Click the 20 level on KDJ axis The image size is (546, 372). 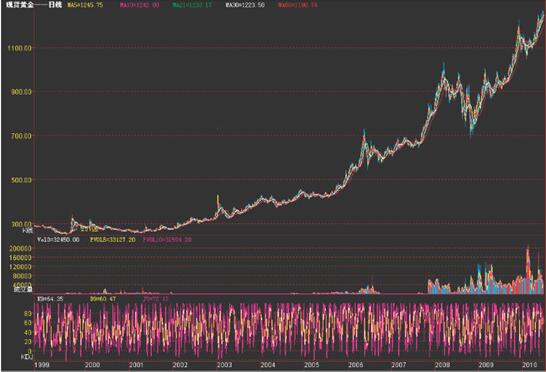tap(28, 342)
